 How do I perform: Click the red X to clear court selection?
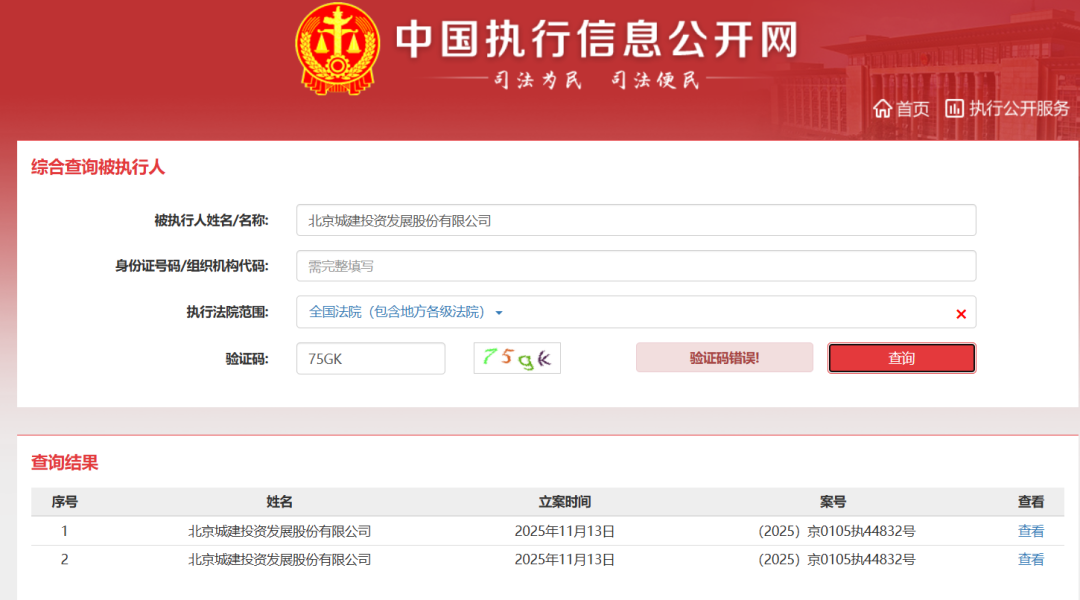(x=961, y=313)
